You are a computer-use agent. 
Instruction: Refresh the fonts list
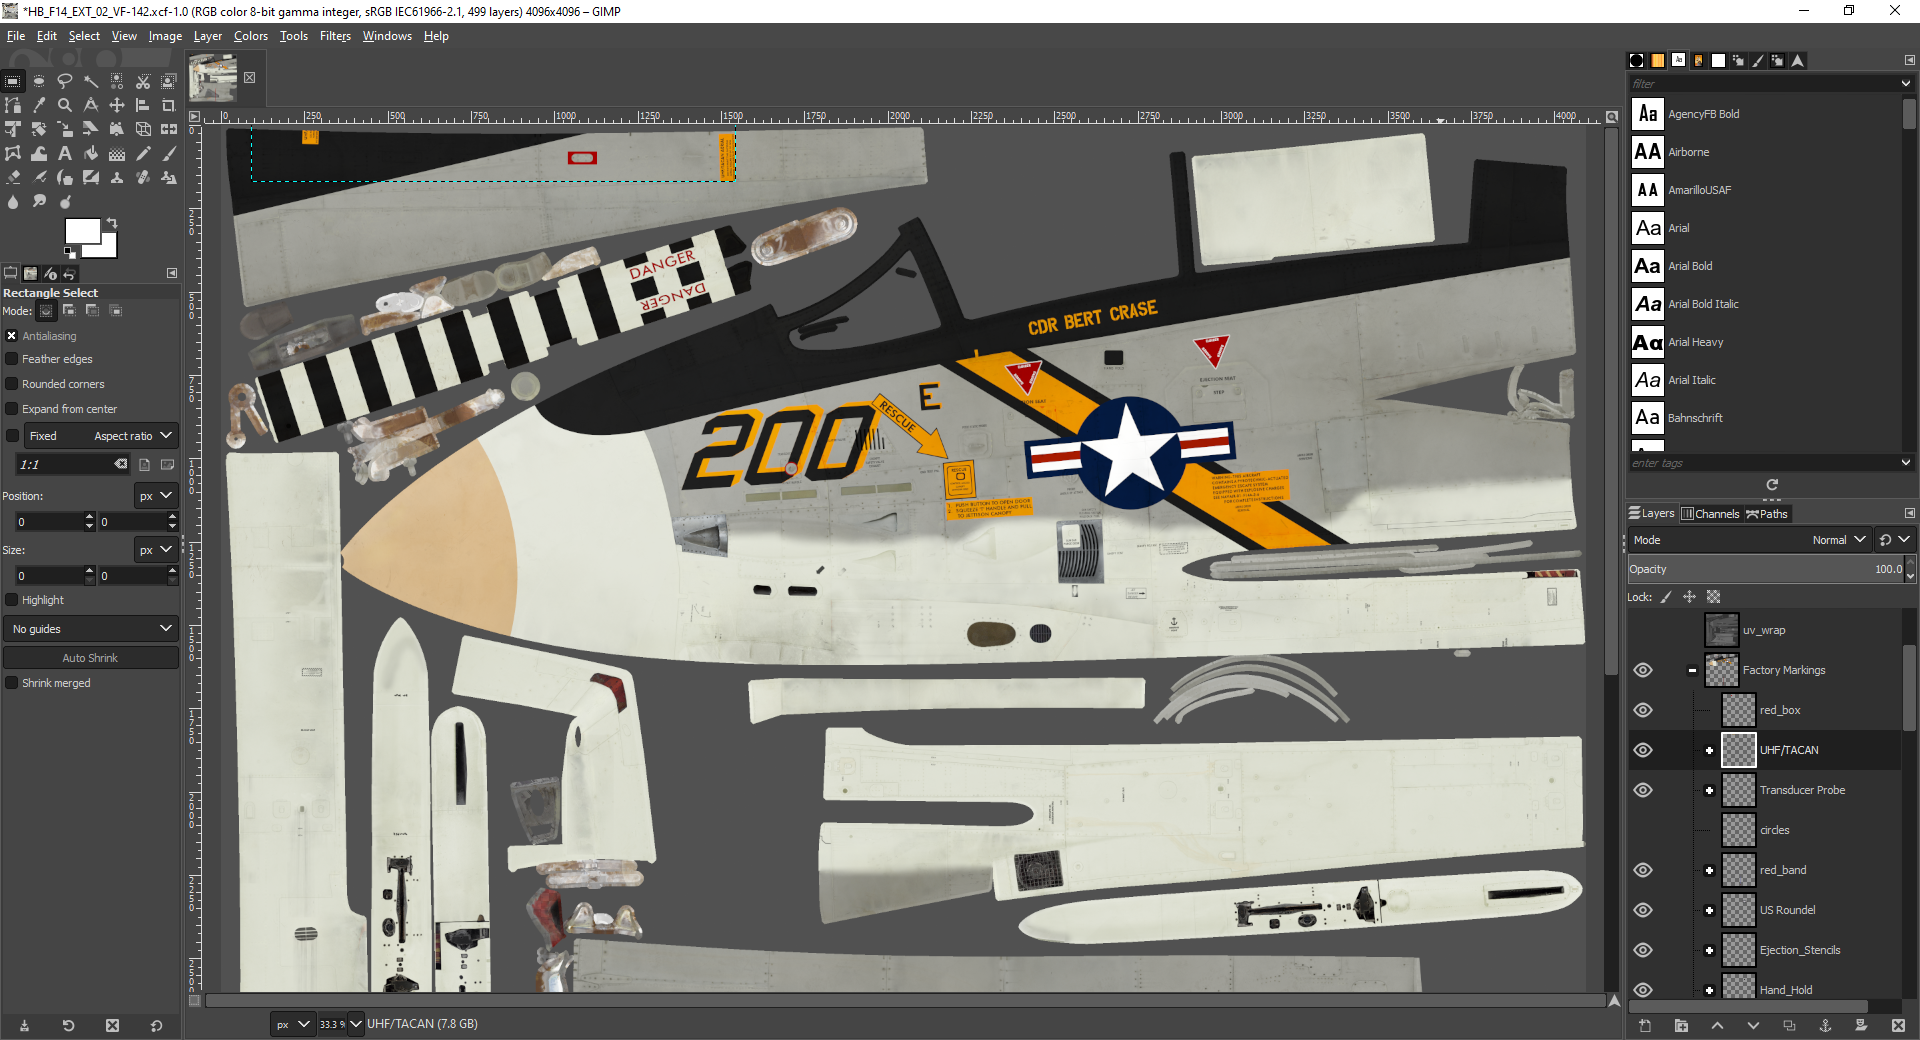pyautogui.click(x=1772, y=484)
